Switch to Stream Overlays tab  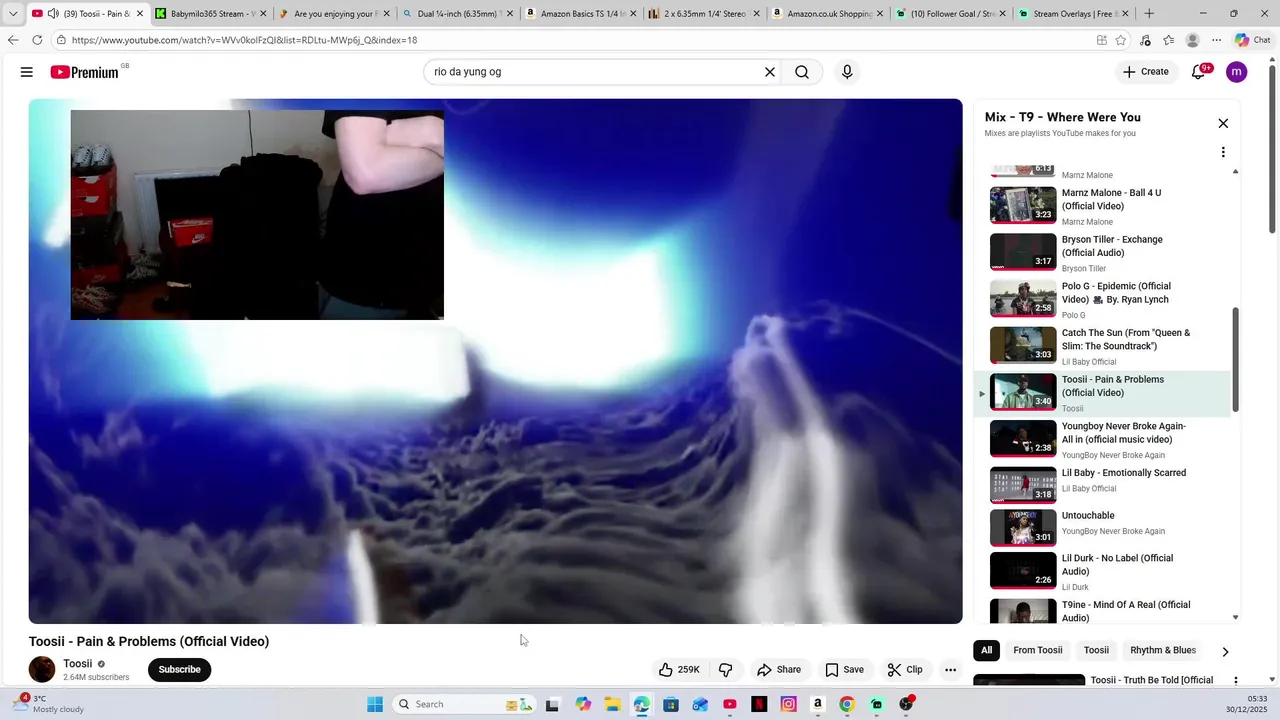click(1074, 14)
